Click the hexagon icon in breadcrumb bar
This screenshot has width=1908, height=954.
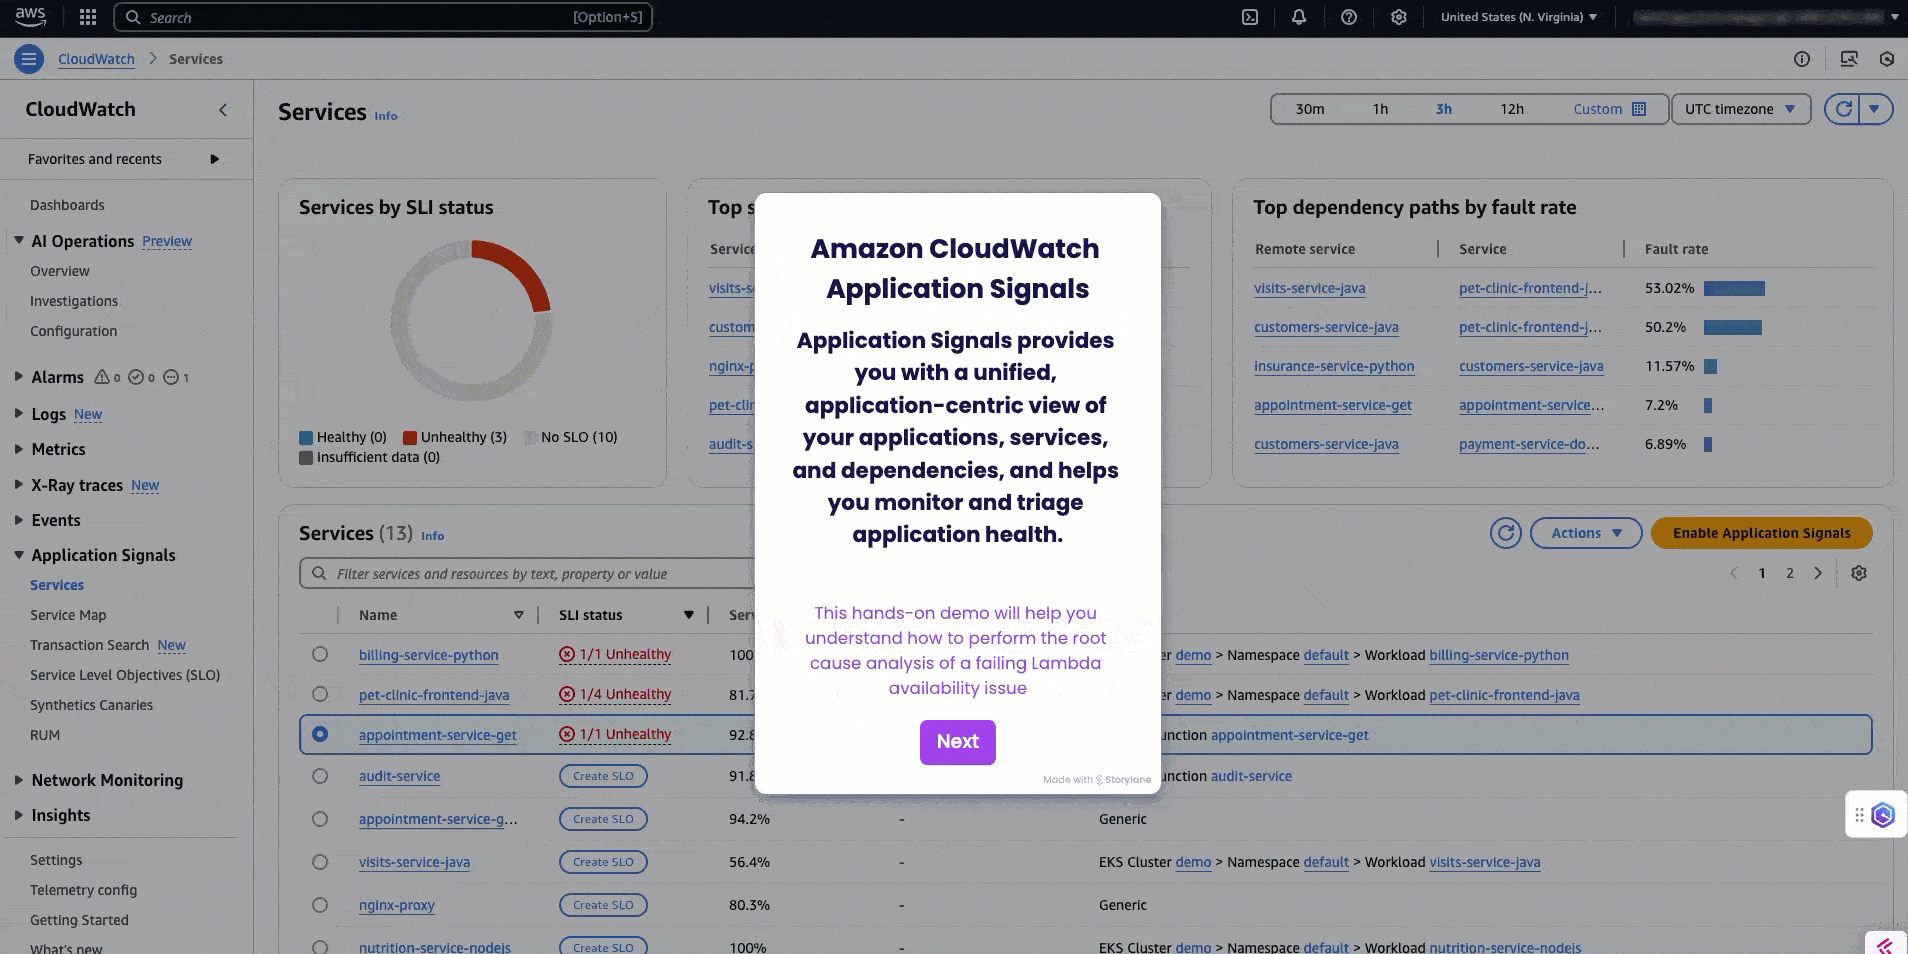click(x=1887, y=59)
